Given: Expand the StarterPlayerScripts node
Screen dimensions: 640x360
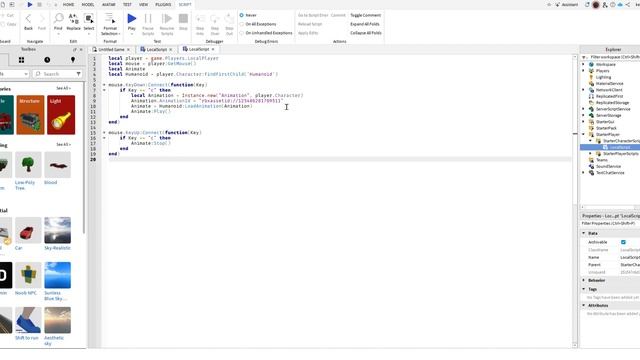Looking at the screenshot, I should tap(591, 153).
